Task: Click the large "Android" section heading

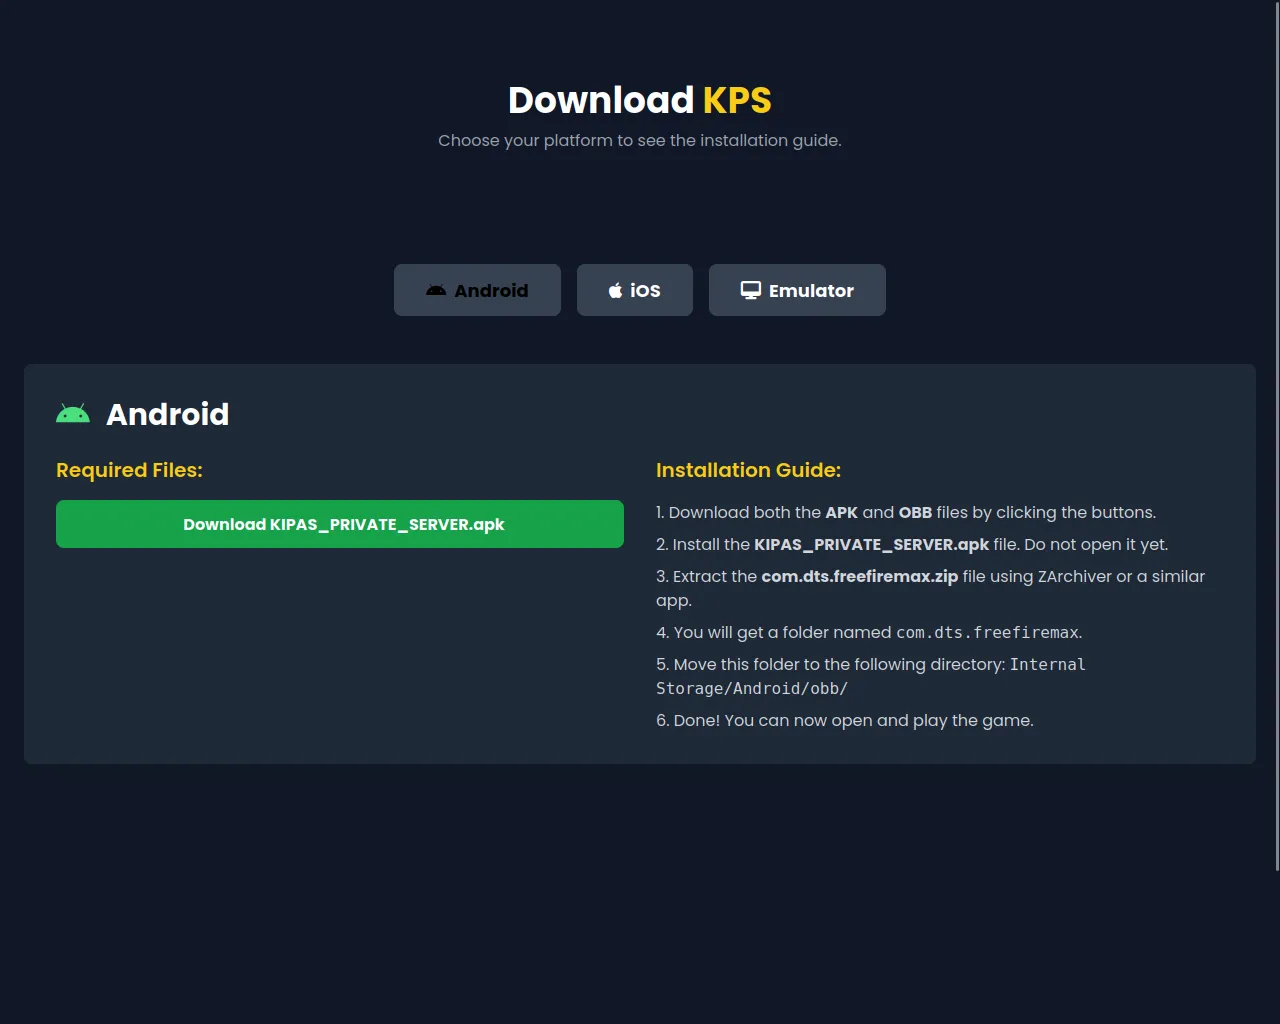Action: [168, 414]
